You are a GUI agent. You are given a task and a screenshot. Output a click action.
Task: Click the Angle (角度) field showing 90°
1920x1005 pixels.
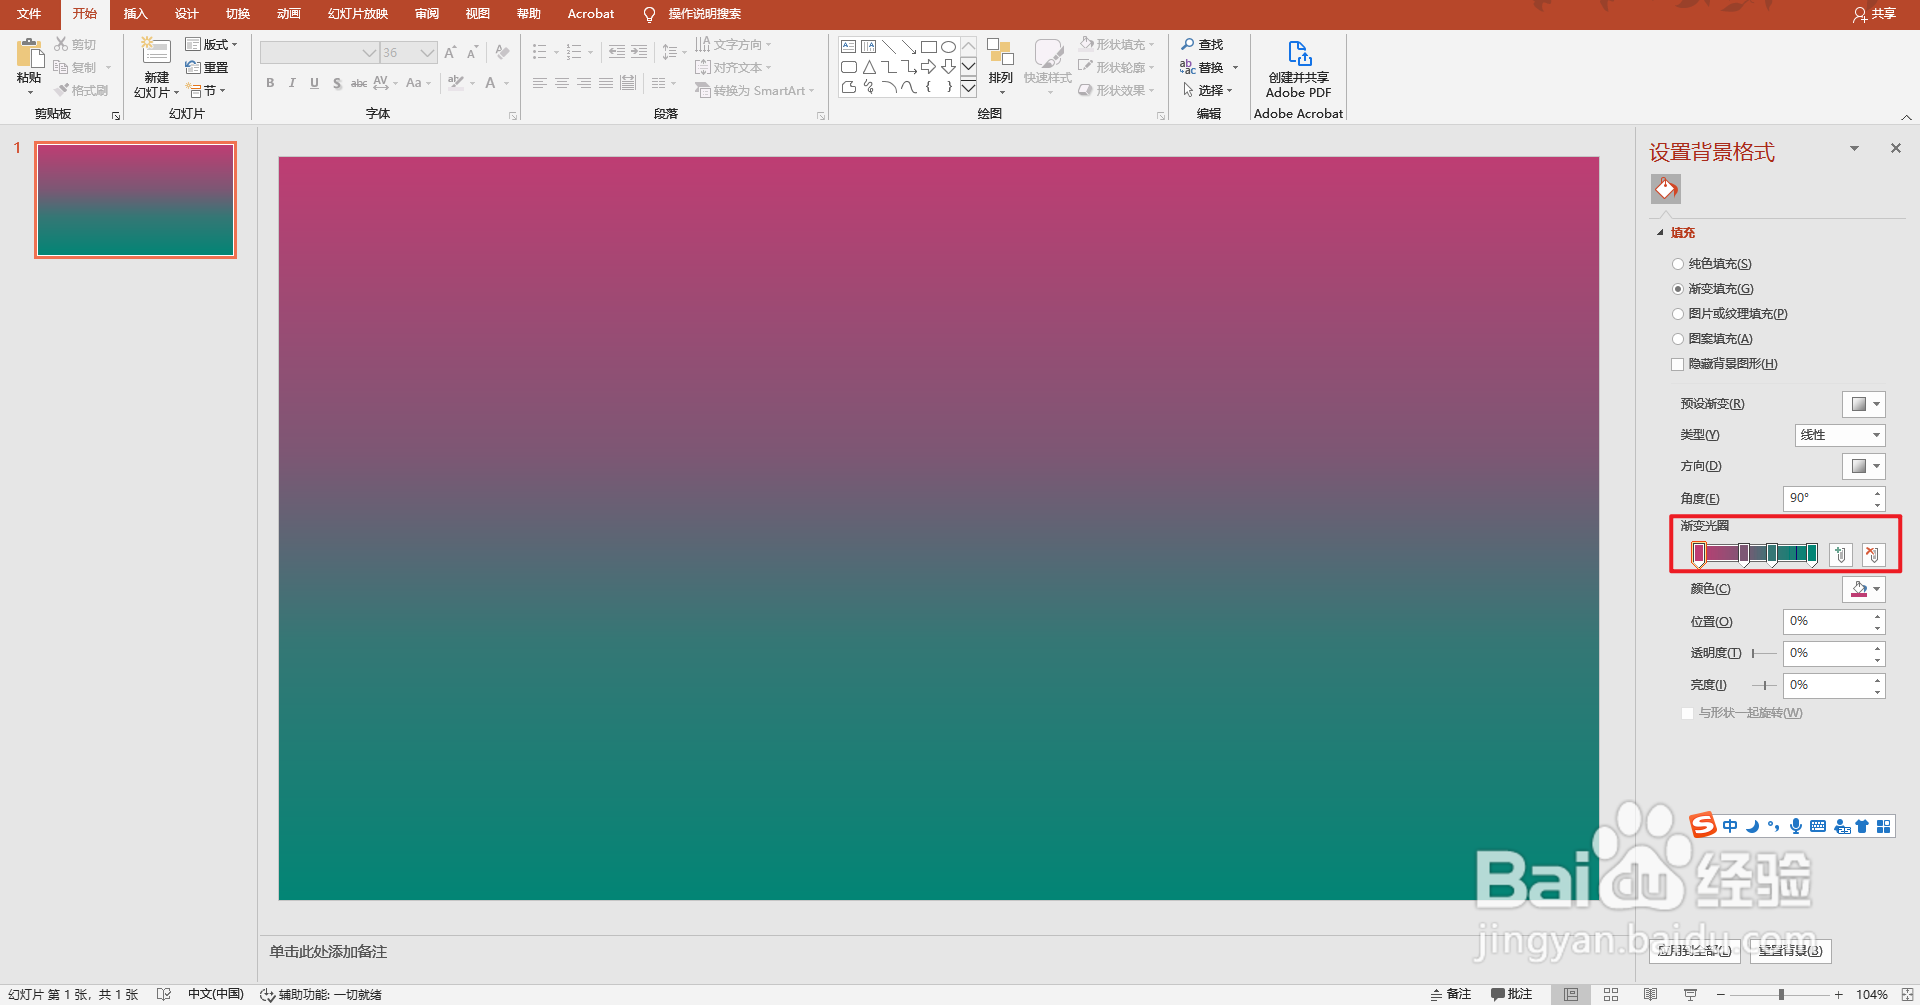tap(1827, 498)
